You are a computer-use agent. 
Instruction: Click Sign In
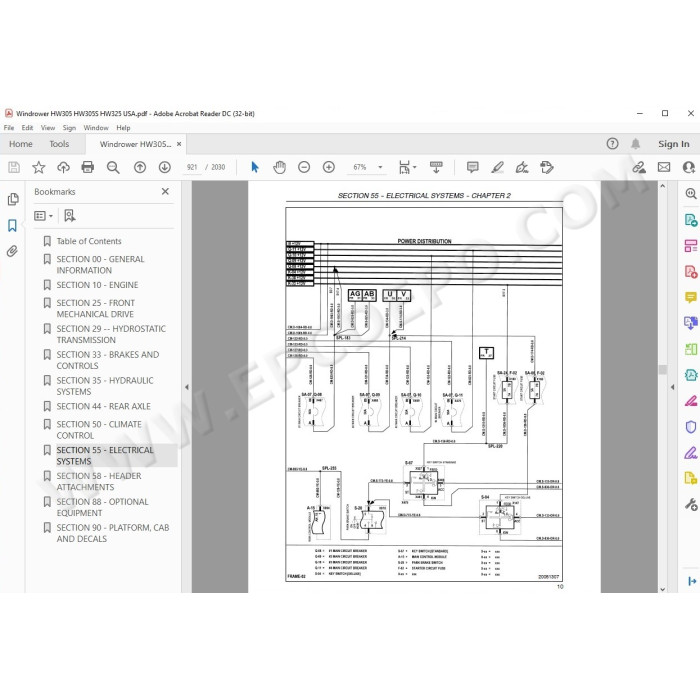tap(673, 144)
